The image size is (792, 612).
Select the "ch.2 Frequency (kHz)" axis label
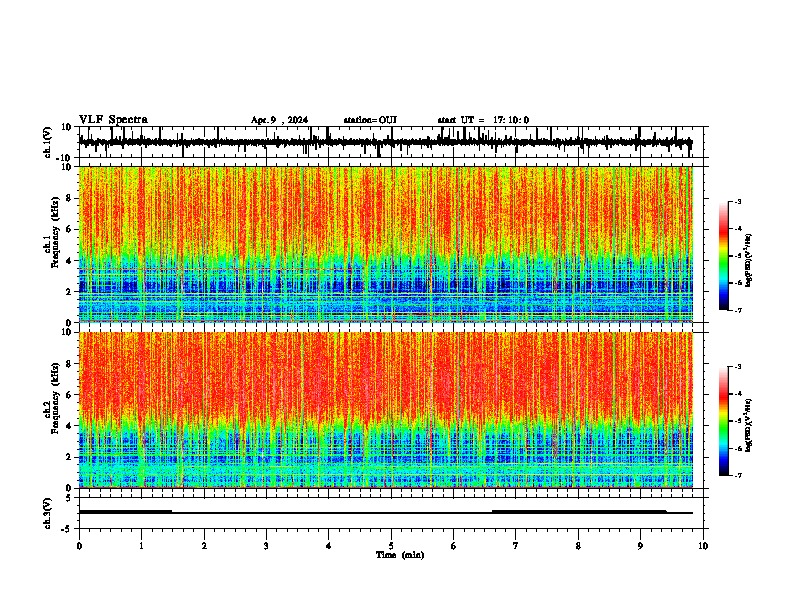[54, 397]
